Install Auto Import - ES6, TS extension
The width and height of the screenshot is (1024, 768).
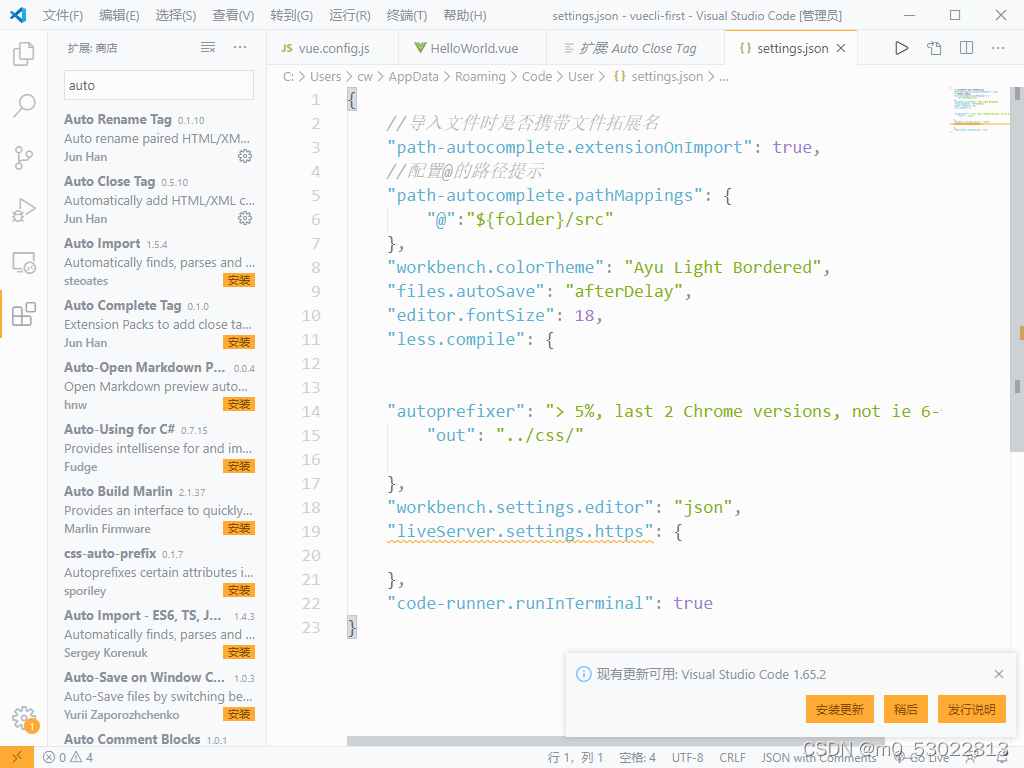[239, 652]
